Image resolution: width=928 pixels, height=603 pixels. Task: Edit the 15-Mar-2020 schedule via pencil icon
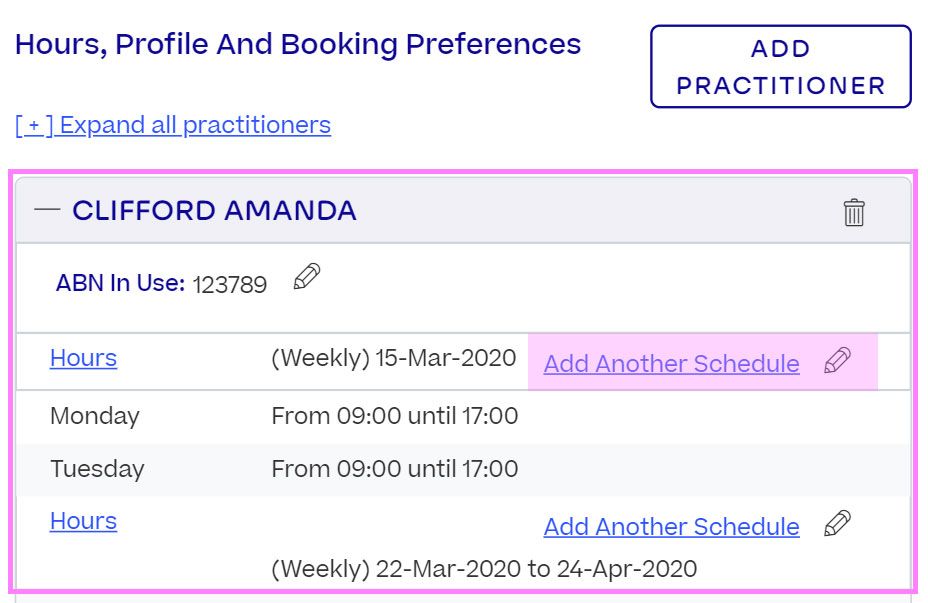[x=838, y=361]
